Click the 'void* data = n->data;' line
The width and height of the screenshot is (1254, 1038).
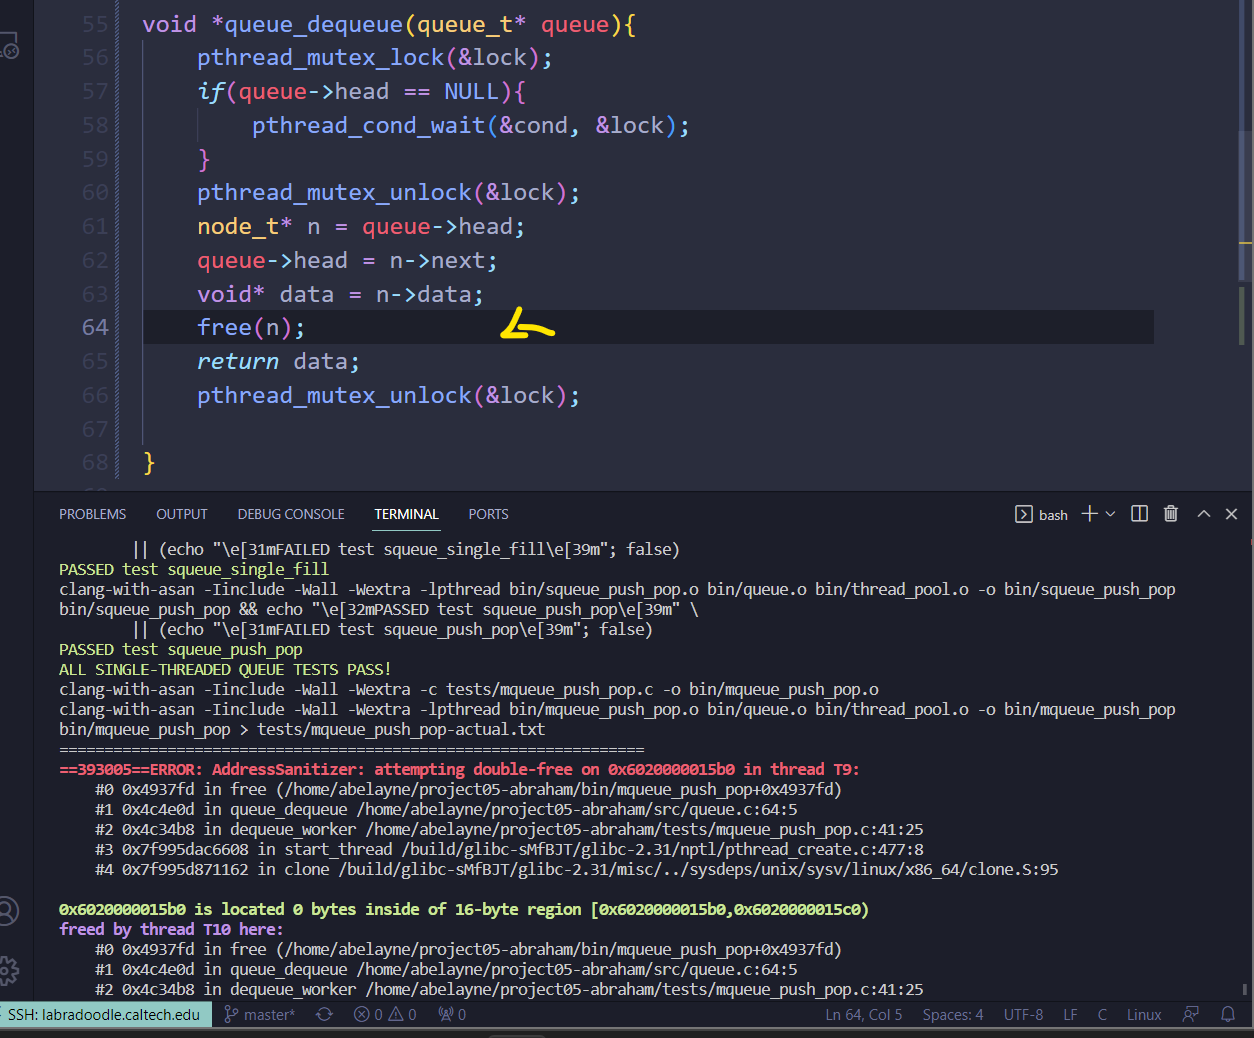pos(340,294)
